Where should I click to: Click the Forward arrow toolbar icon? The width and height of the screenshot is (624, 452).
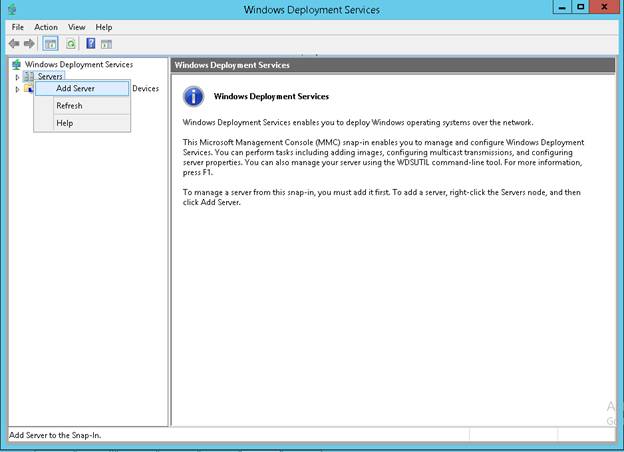tap(30, 44)
